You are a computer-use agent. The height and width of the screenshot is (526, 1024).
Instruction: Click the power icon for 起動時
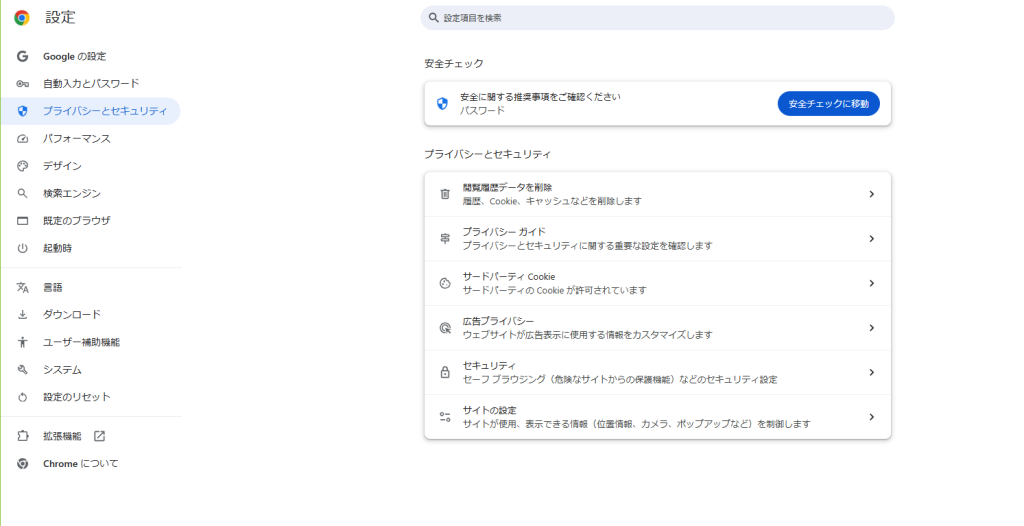pos(22,248)
